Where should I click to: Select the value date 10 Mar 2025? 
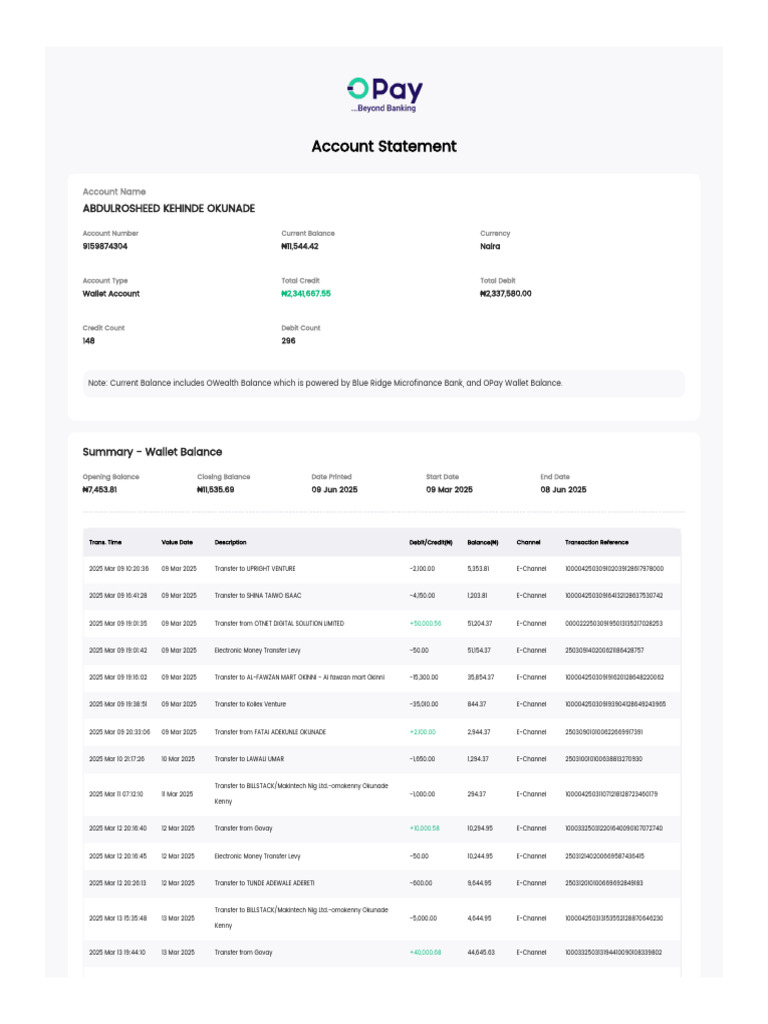[x=178, y=759]
